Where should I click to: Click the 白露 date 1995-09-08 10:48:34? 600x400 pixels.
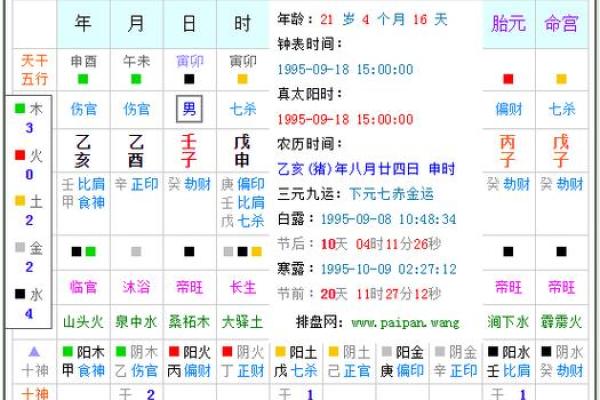click(x=388, y=219)
